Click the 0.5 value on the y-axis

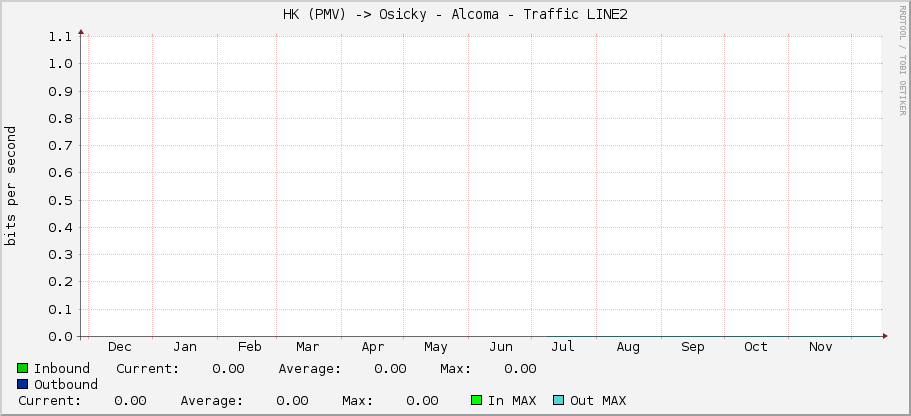(x=59, y=200)
